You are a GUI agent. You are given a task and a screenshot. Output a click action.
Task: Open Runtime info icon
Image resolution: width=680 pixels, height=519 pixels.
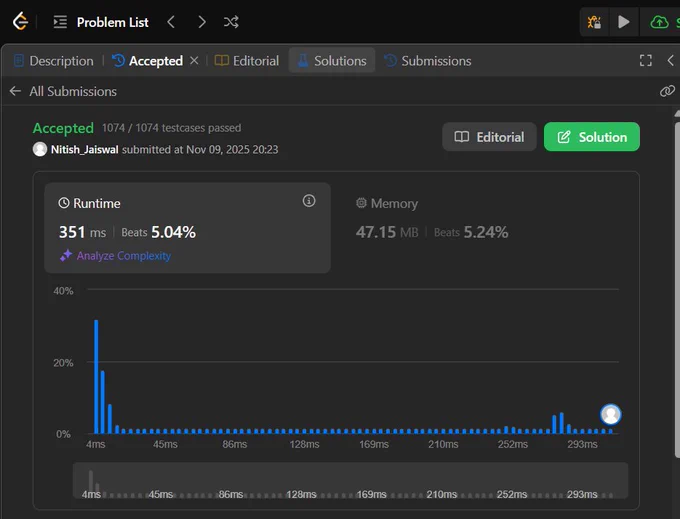[309, 201]
